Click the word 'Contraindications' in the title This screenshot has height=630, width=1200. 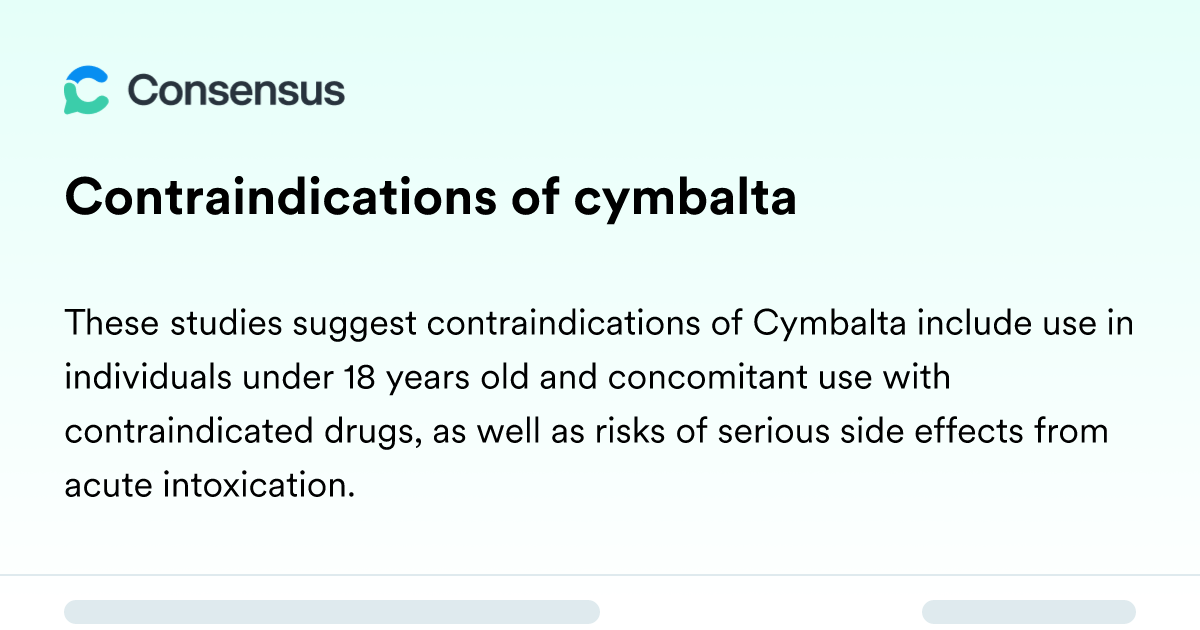(x=280, y=197)
